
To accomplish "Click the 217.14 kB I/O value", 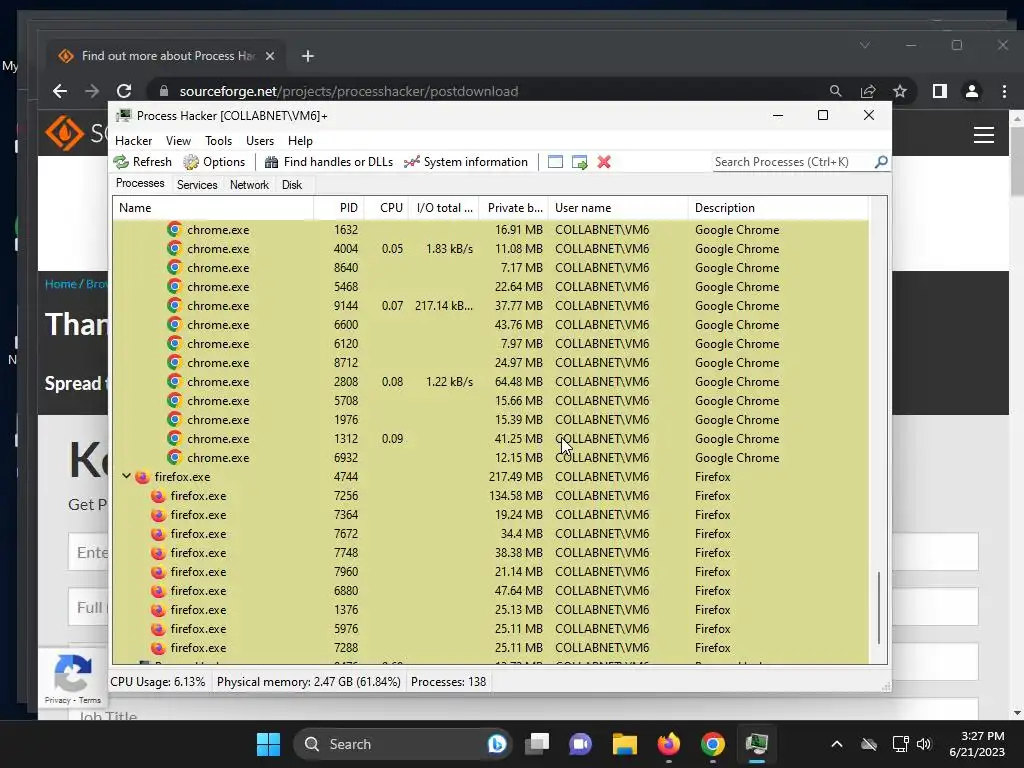I will pyautogui.click(x=444, y=306).
